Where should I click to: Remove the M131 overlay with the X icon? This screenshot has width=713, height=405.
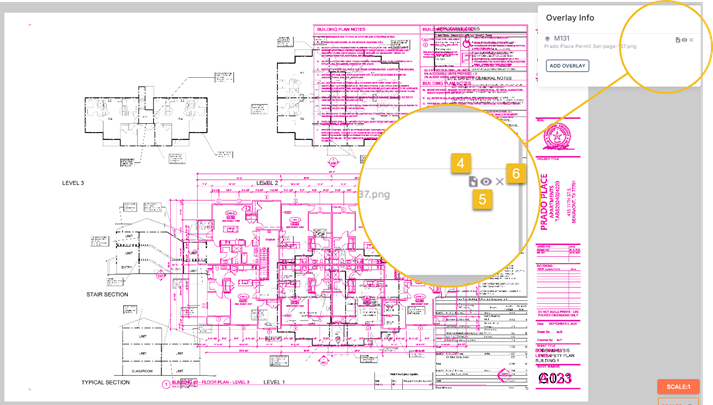(691, 40)
